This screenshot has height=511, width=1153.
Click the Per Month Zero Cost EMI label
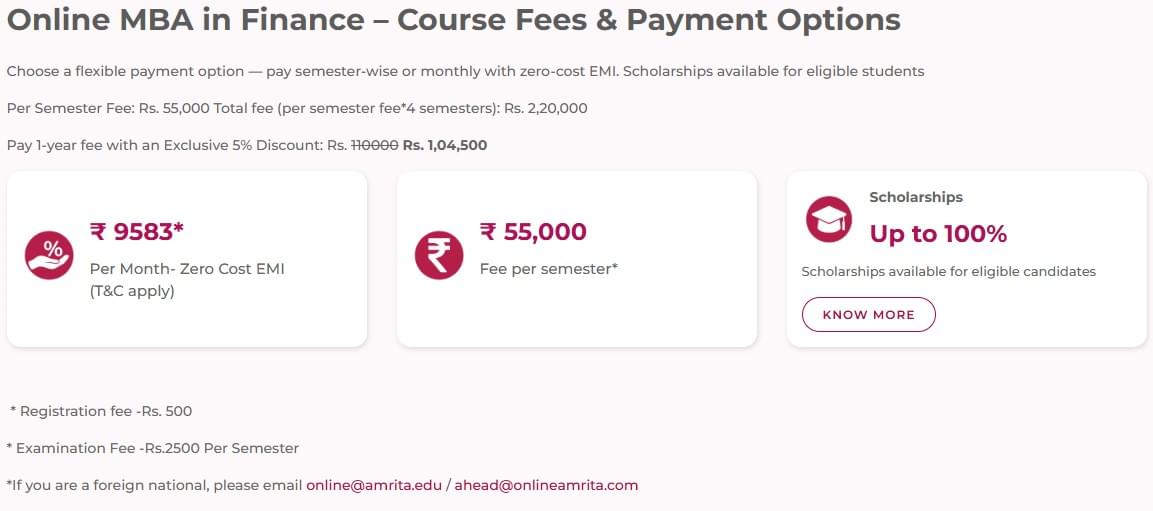coord(187,269)
